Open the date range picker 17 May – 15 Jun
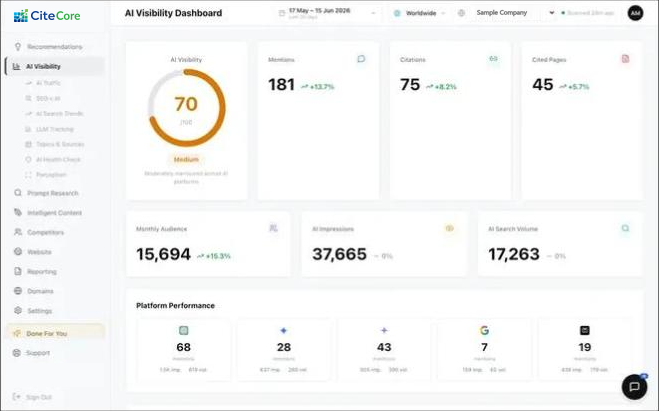Image resolution: width=659 pixels, height=411 pixels. (327, 13)
